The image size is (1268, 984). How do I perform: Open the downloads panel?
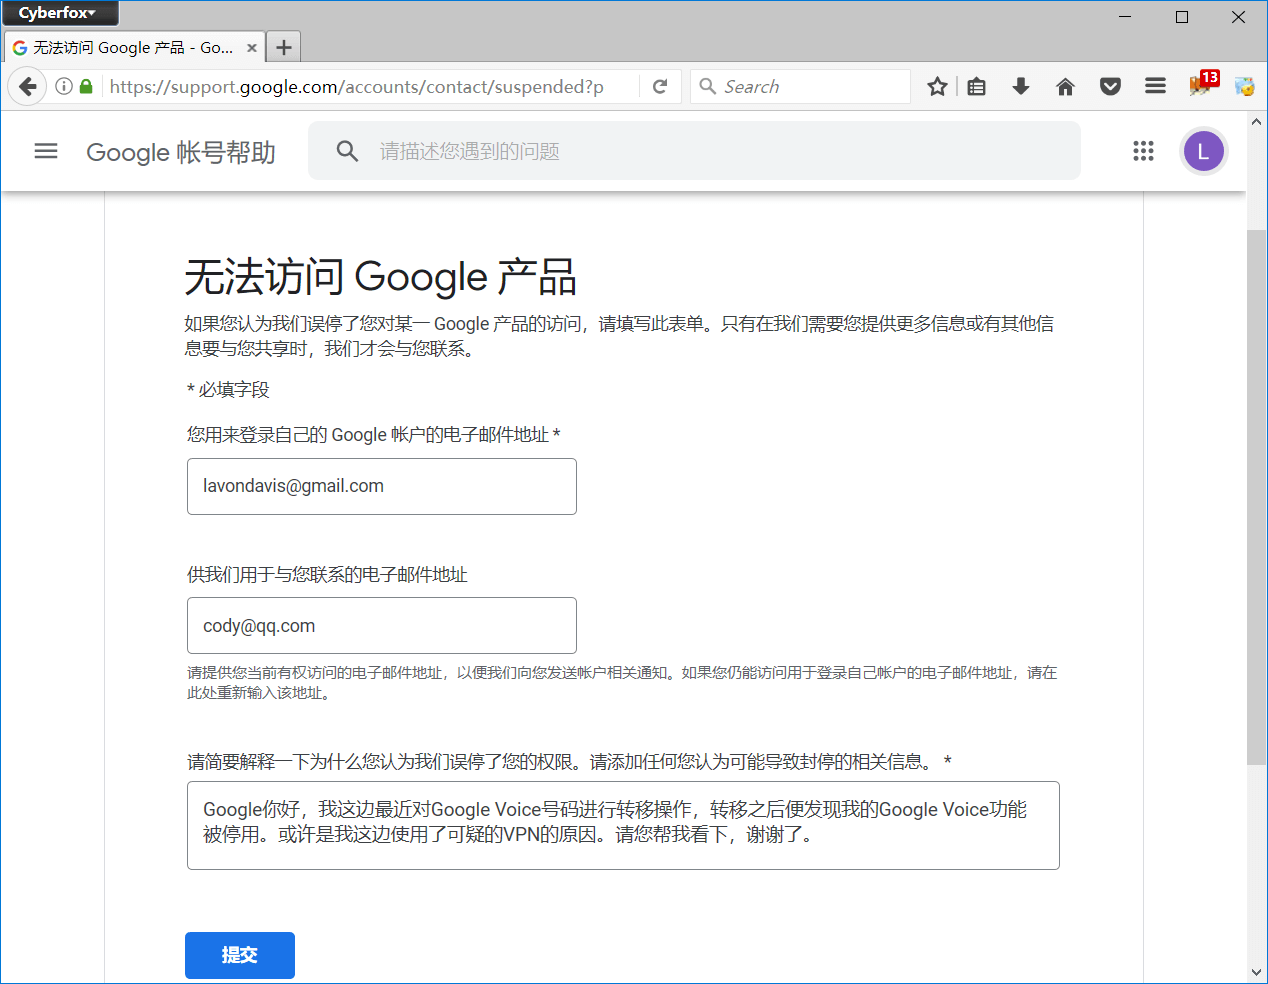1021,87
